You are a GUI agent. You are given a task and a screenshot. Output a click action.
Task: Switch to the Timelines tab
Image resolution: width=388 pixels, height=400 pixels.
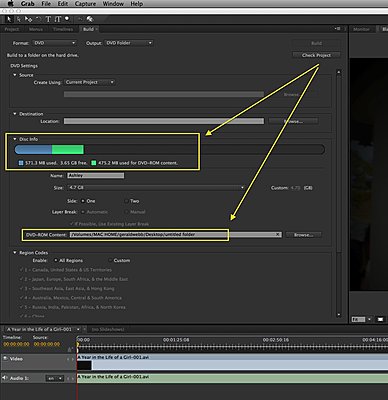[x=63, y=29]
